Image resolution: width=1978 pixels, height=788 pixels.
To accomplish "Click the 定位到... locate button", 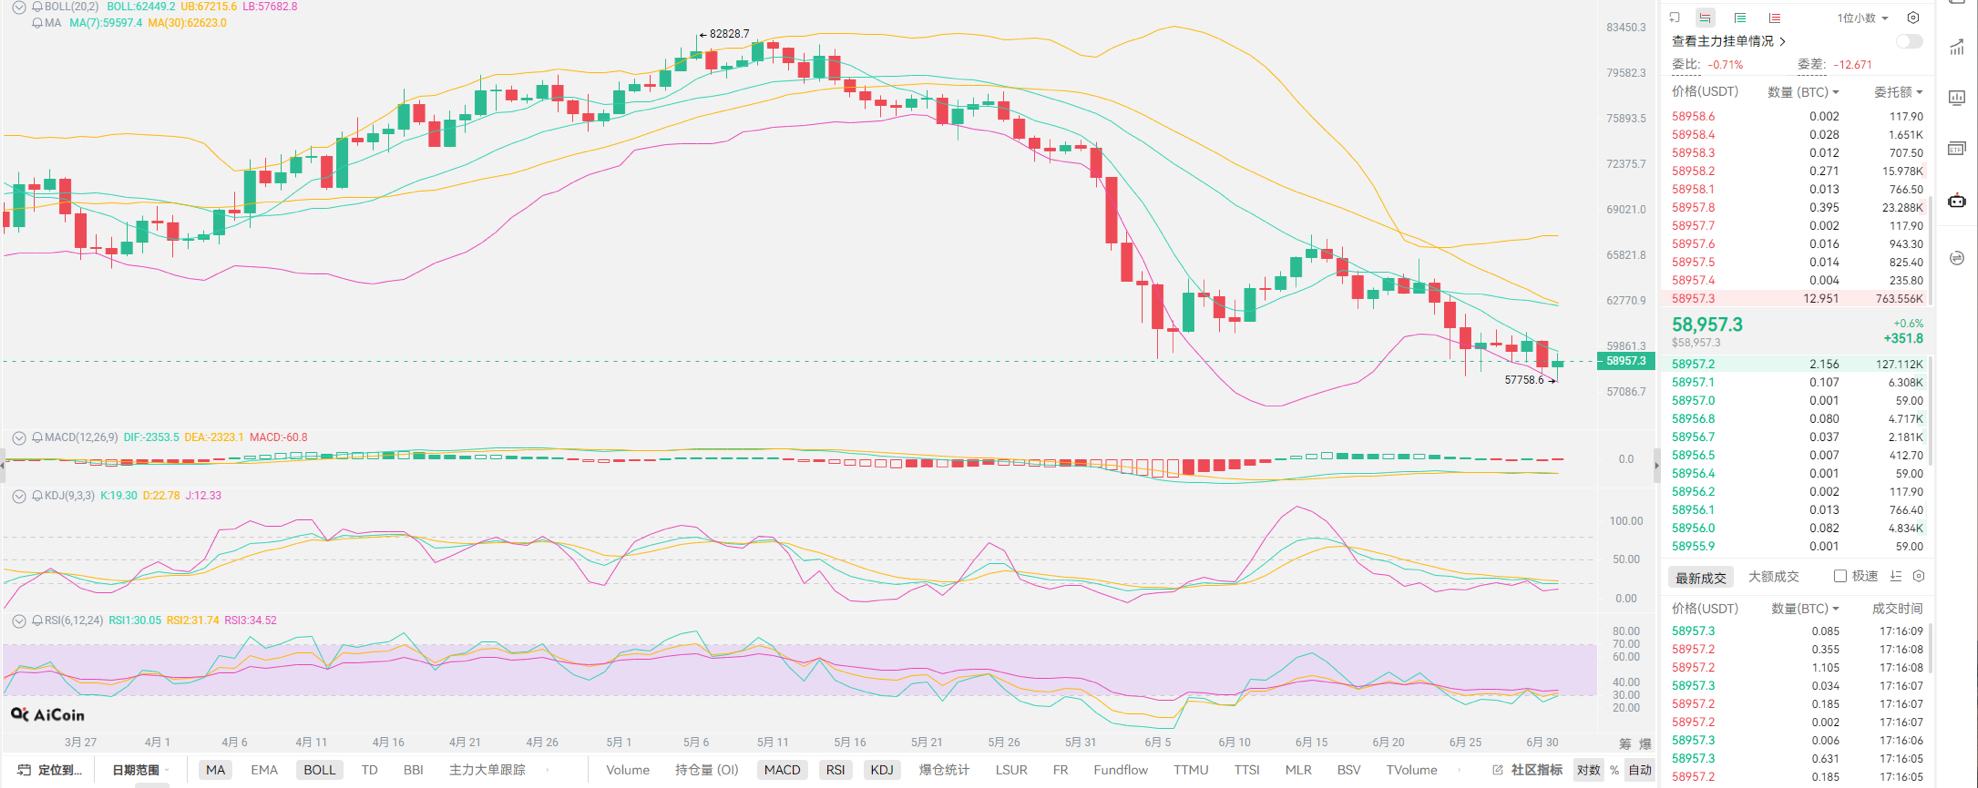I will coord(50,770).
